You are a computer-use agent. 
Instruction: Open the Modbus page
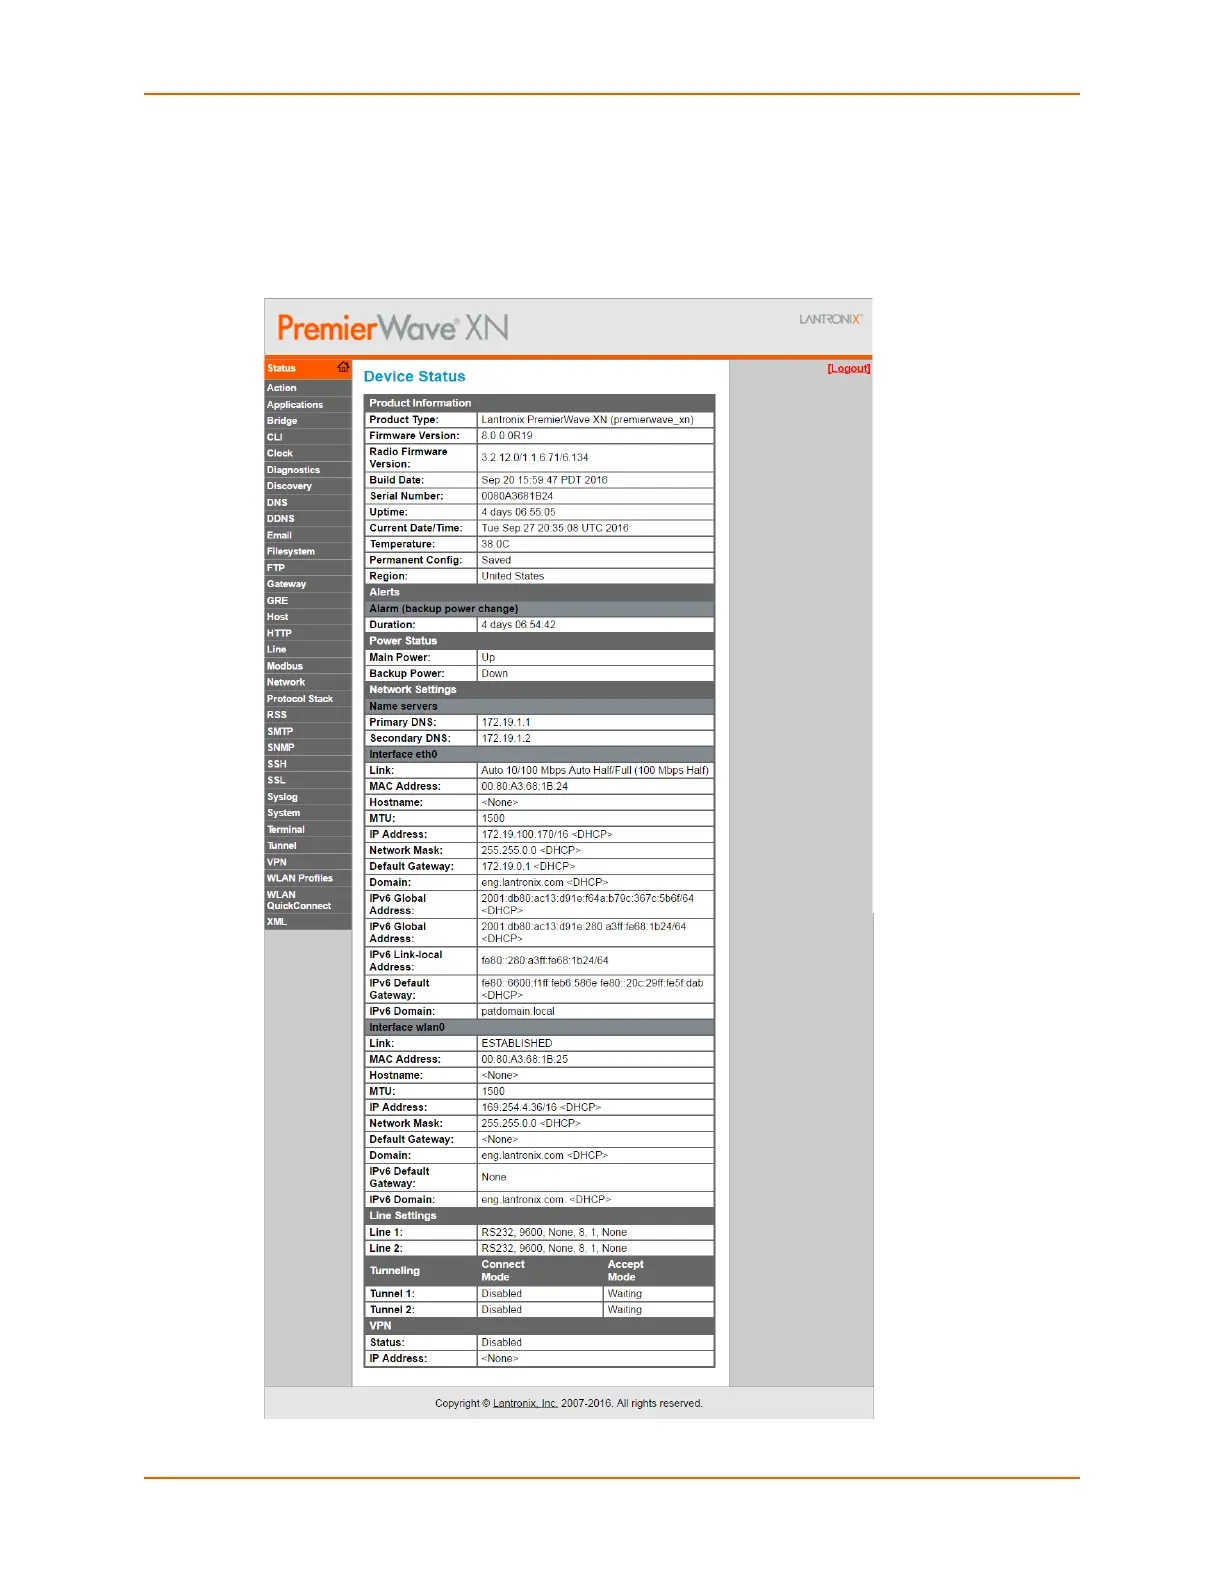[308, 666]
